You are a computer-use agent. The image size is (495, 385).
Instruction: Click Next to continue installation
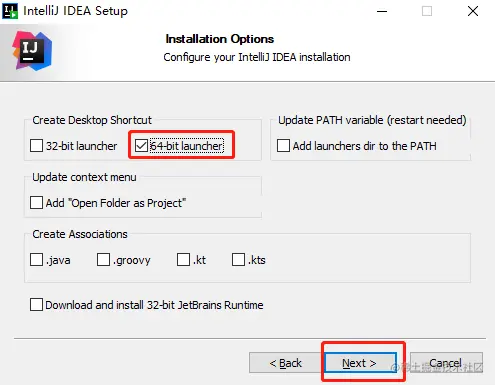coord(361,363)
